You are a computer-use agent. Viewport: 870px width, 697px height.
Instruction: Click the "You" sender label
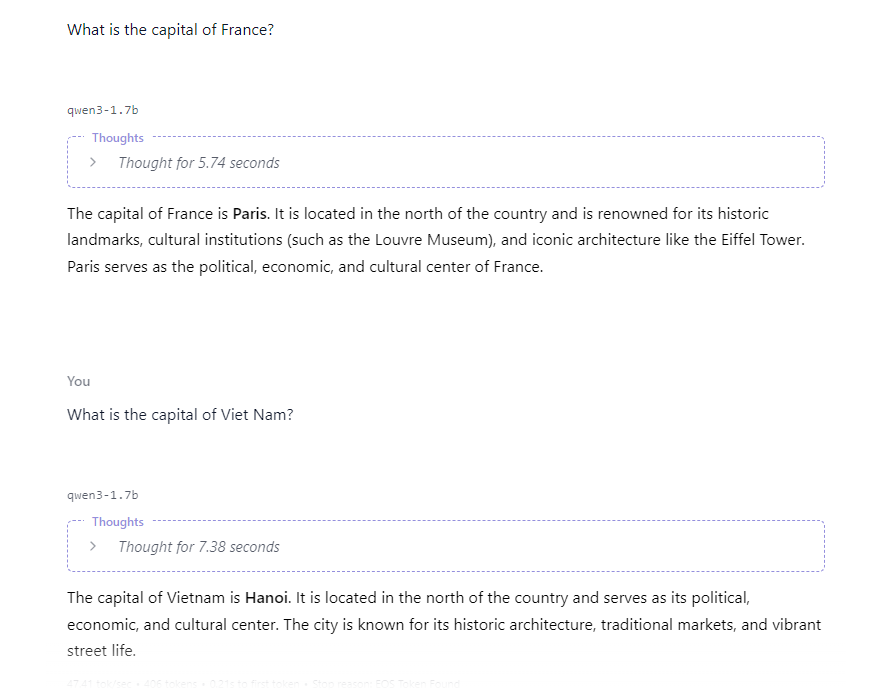point(78,381)
